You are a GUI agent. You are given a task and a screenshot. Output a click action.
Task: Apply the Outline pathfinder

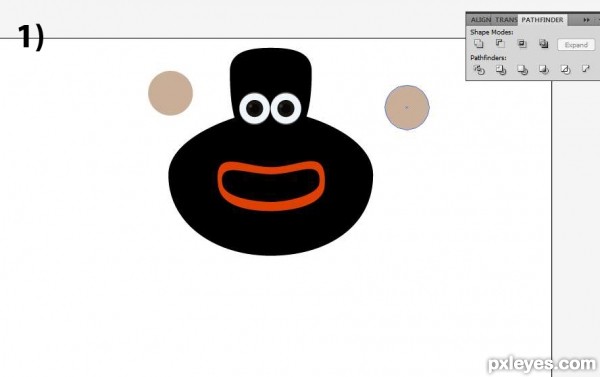click(565, 70)
